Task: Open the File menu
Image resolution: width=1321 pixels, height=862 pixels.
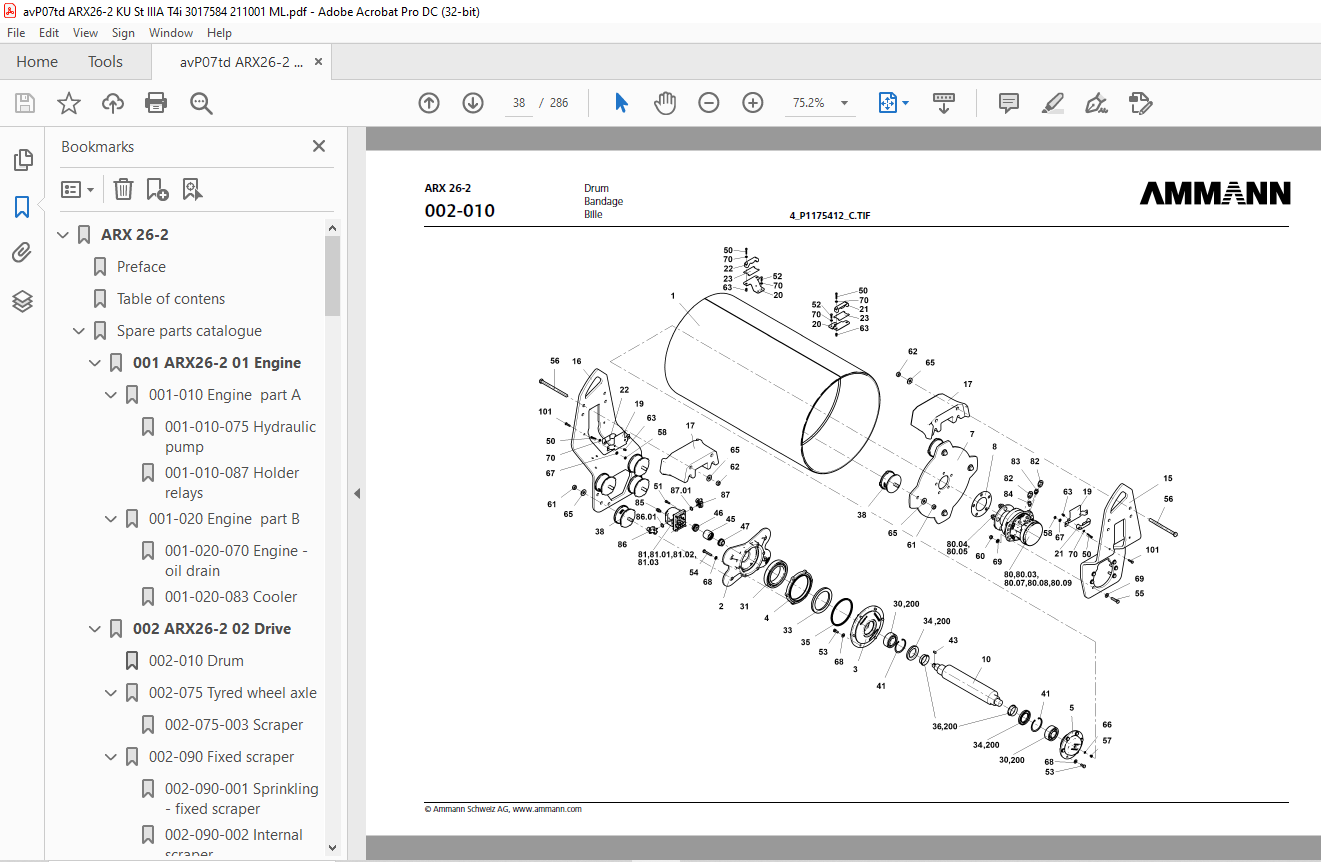Action: coord(16,33)
